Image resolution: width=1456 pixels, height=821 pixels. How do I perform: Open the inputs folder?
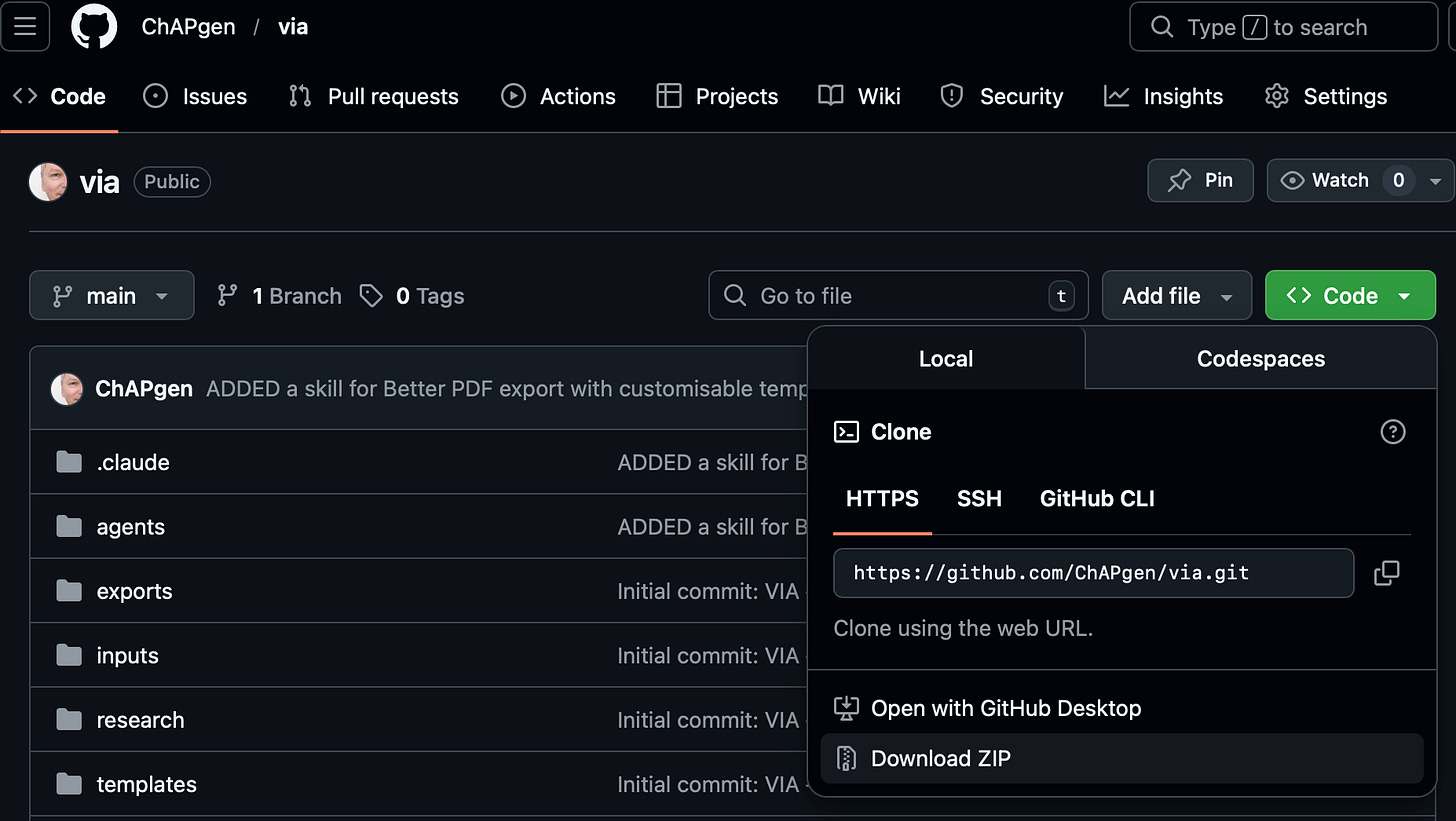(x=127, y=655)
